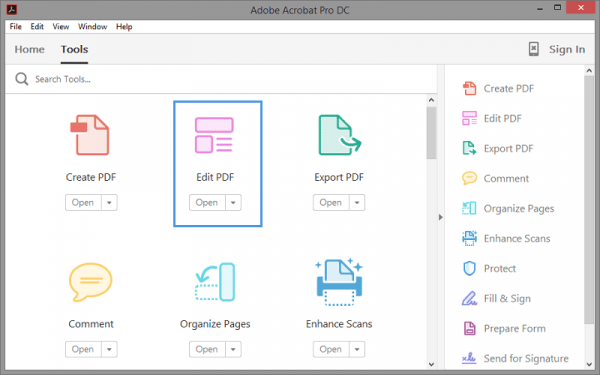Image resolution: width=600 pixels, height=375 pixels.
Task: Collapse the right tools pane arrow
Action: pyautogui.click(x=441, y=217)
